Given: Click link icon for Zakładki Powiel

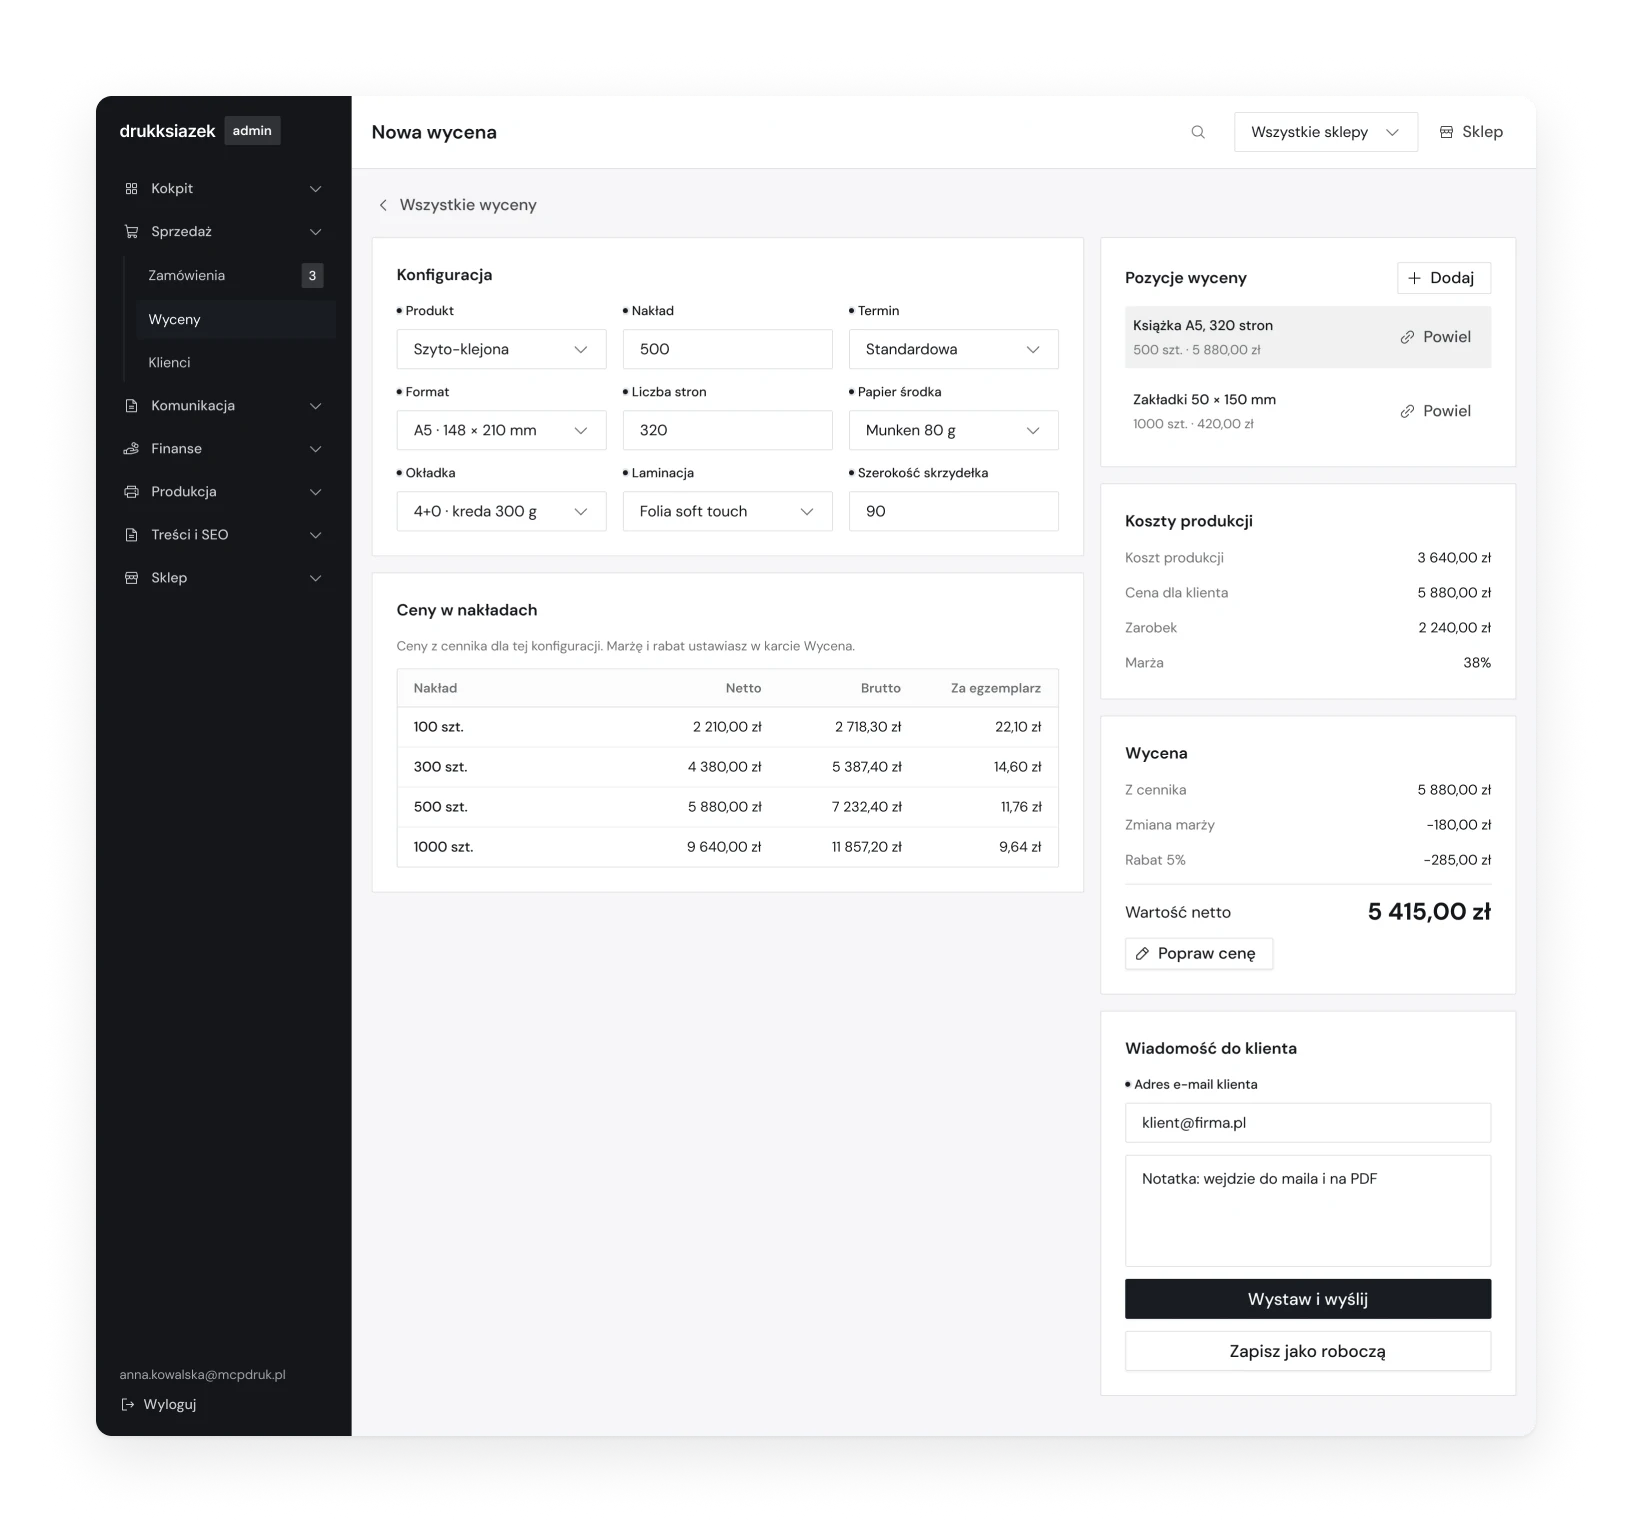Looking at the screenshot, I should (x=1407, y=411).
